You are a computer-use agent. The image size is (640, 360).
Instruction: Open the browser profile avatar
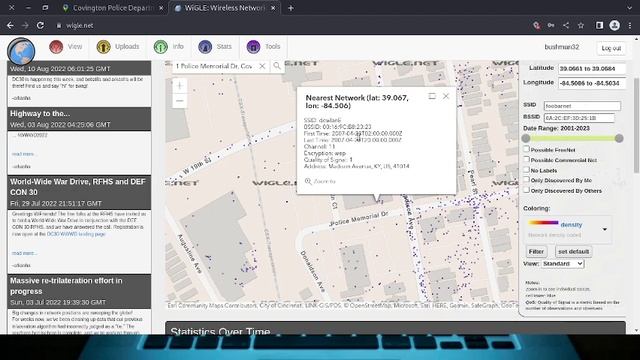[x=615, y=25]
